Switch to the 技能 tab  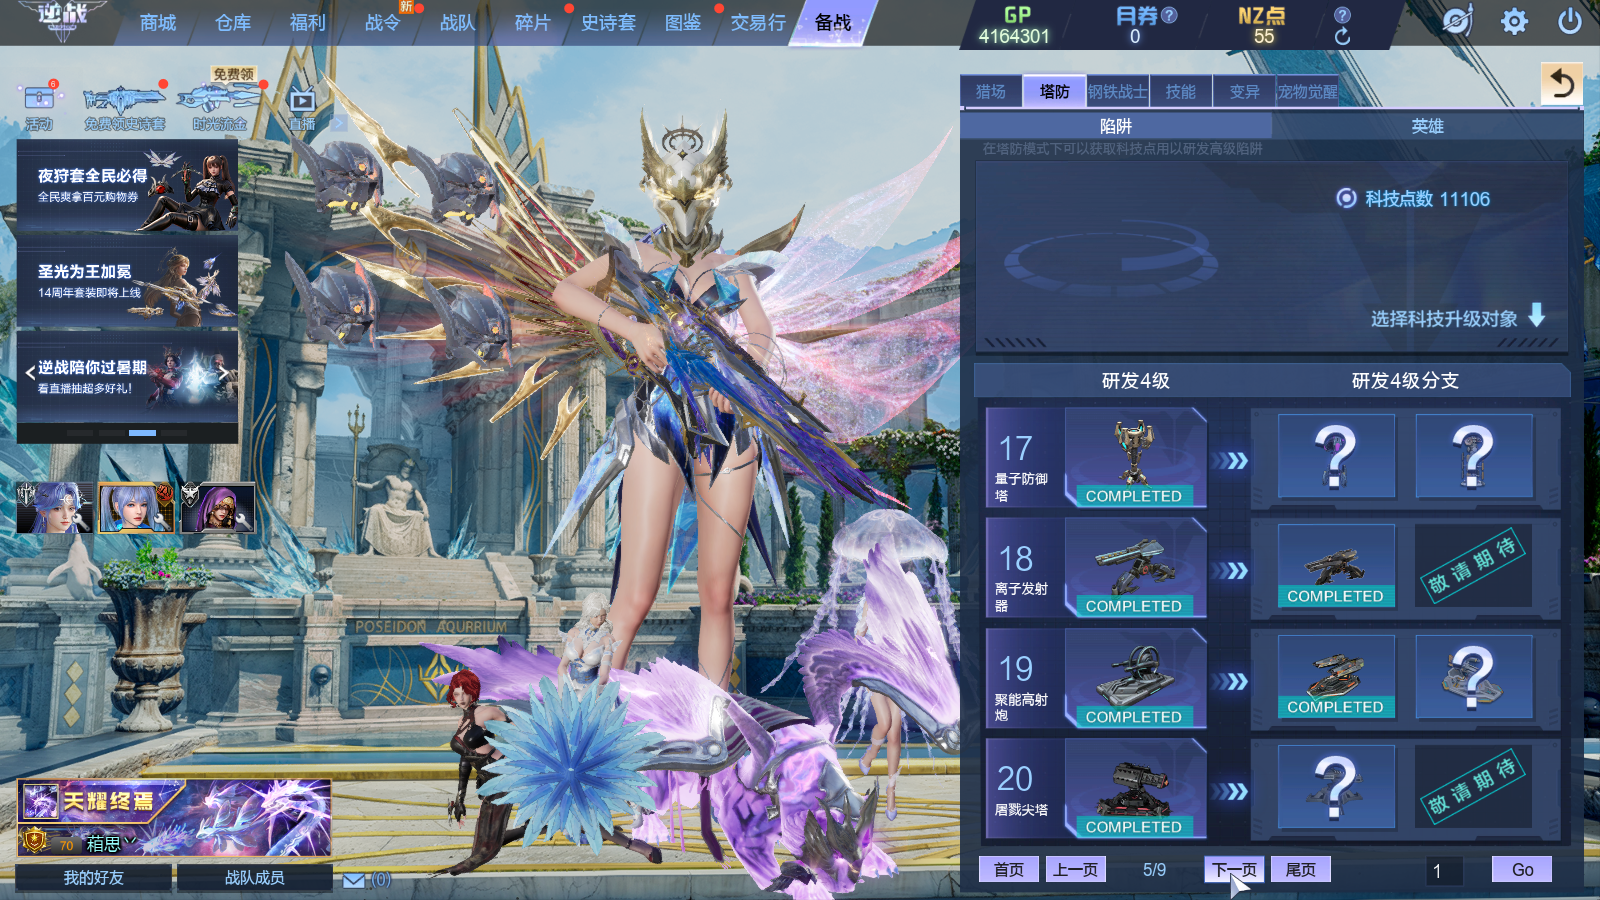coord(1180,91)
